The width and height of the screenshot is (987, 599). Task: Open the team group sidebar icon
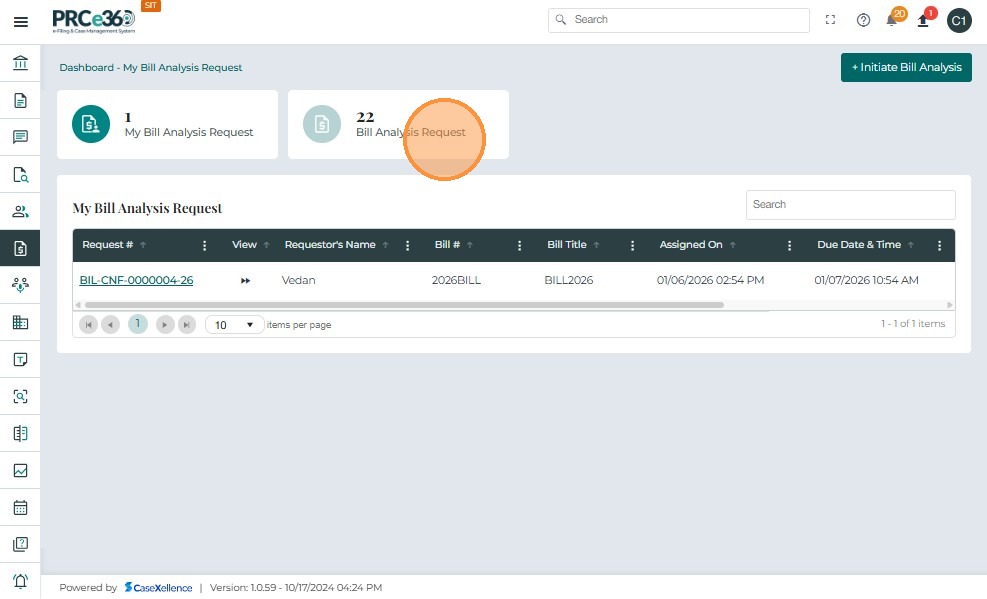click(20, 285)
